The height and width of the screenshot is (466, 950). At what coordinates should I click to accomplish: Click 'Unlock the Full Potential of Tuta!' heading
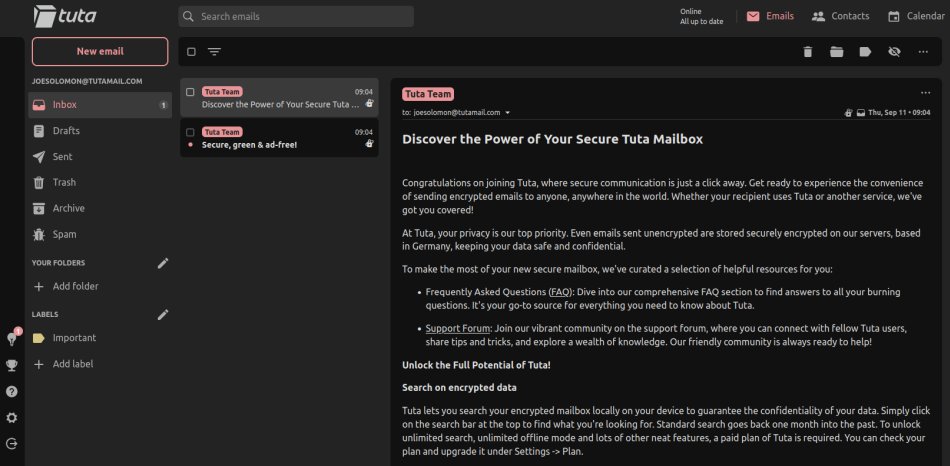pyautogui.click(x=476, y=365)
